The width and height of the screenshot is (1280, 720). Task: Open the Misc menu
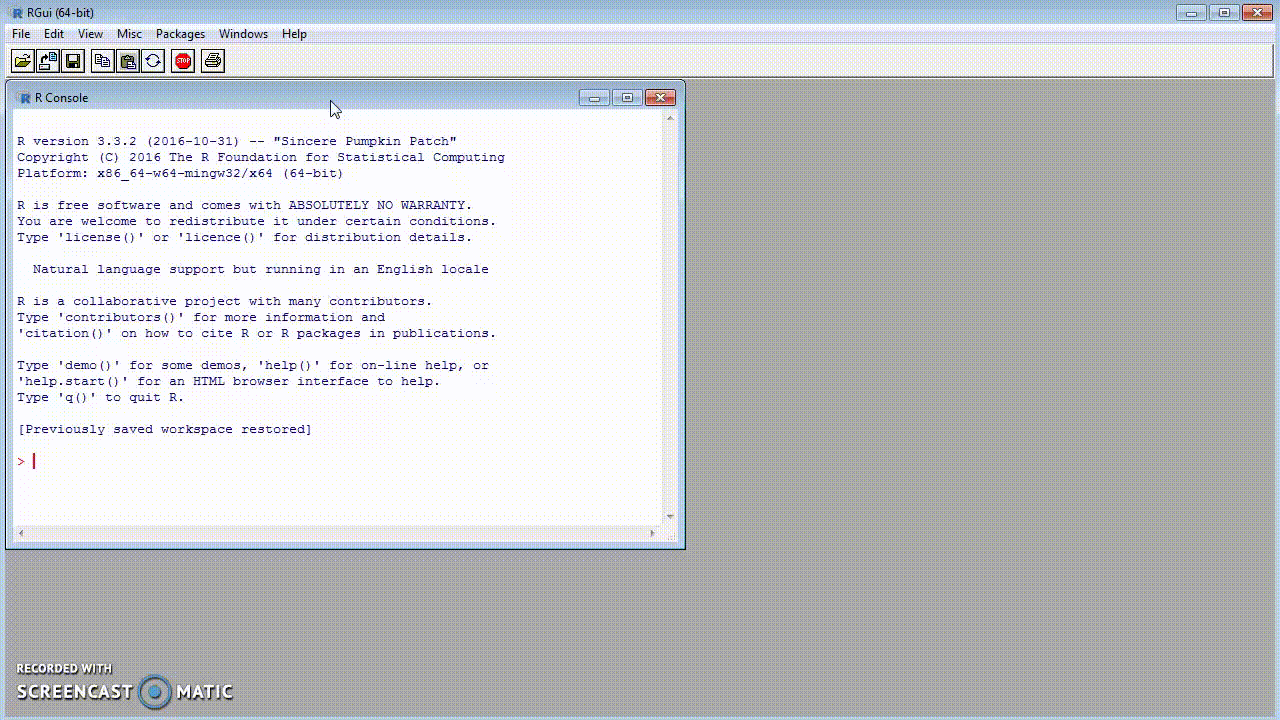[x=129, y=33]
